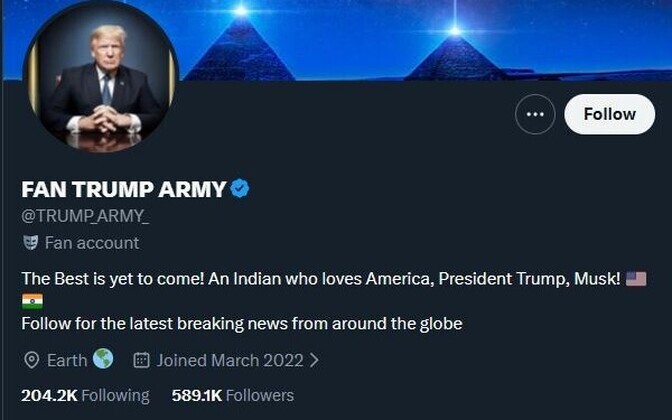This screenshot has height=420, width=672.
Task: Click the Earth location text
Action: coord(67,360)
